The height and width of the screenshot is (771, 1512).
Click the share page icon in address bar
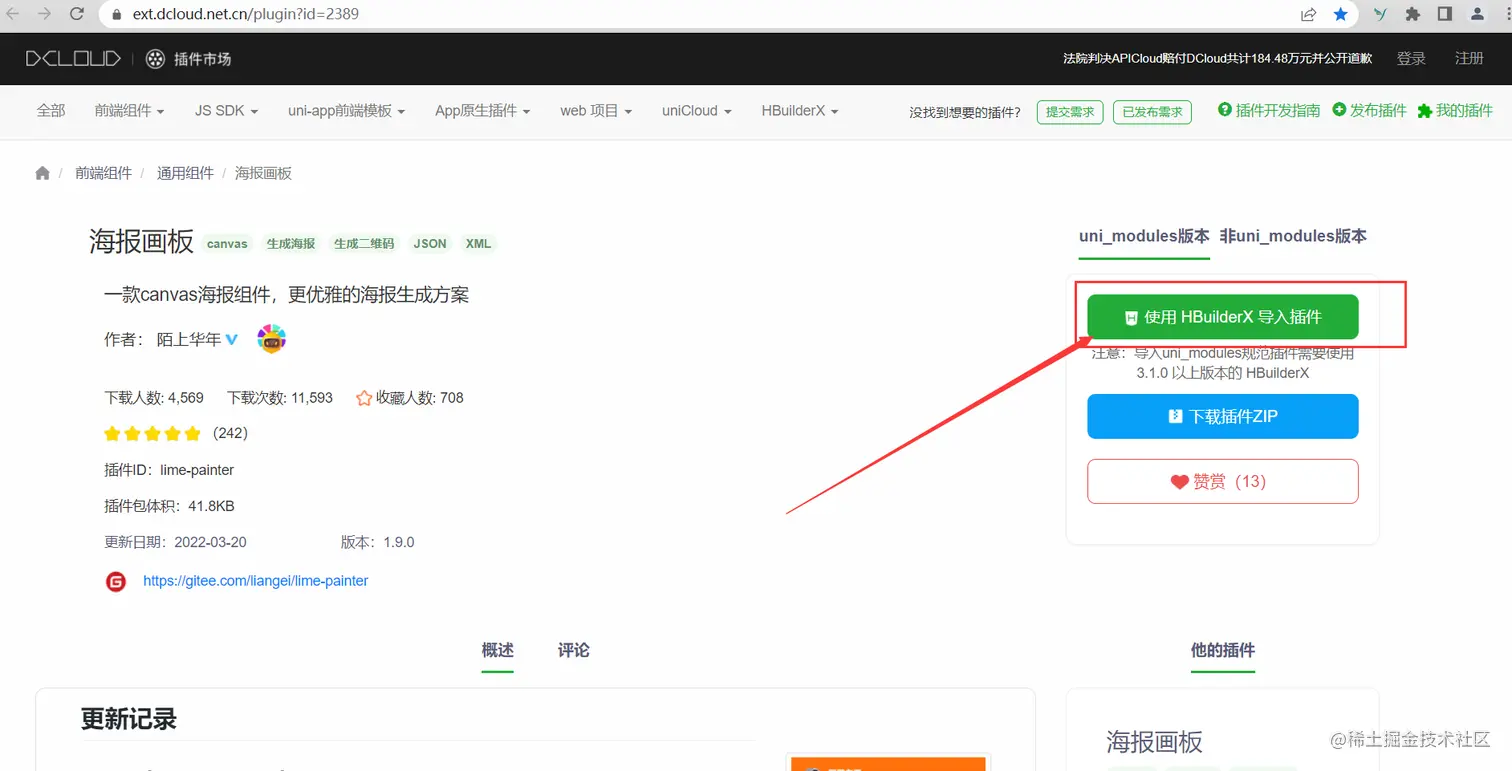pyautogui.click(x=1308, y=14)
